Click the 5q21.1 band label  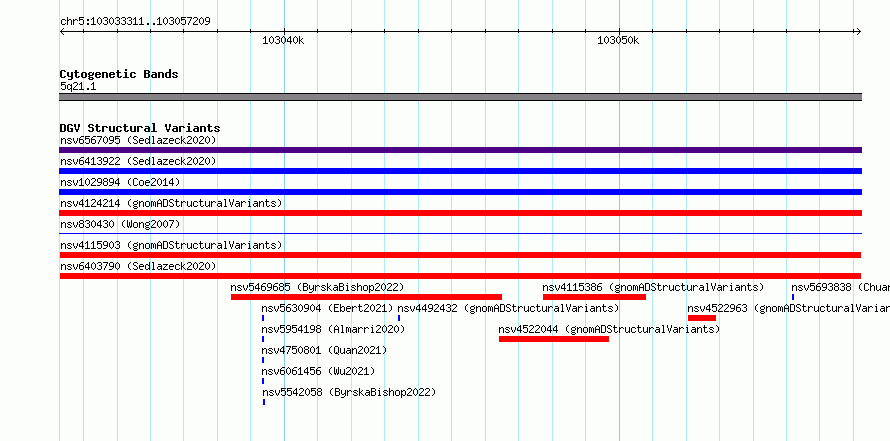pos(78,87)
